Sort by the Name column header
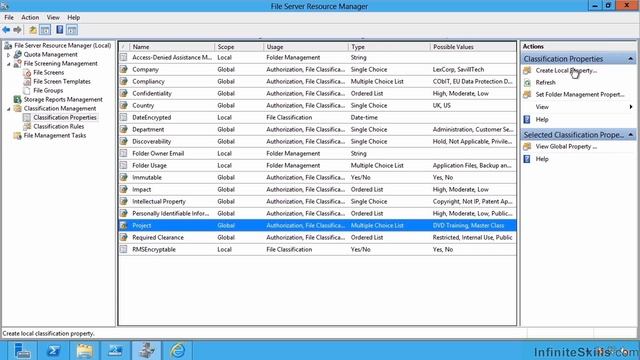The image size is (640, 360). pos(172,47)
